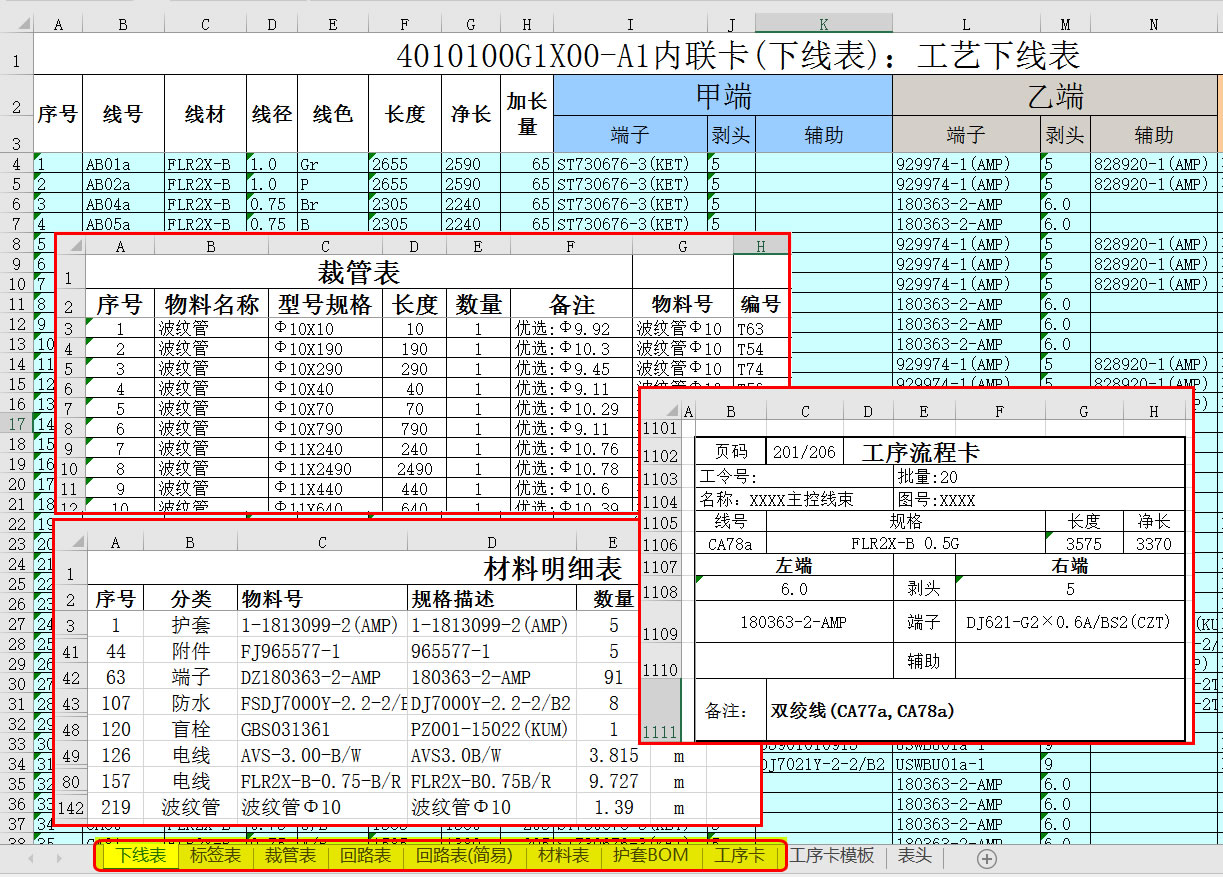1223x877 pixels.
Task: Switch to the 下线表 sheet tab
Action: pyautogui.click(x=142, y=856)
